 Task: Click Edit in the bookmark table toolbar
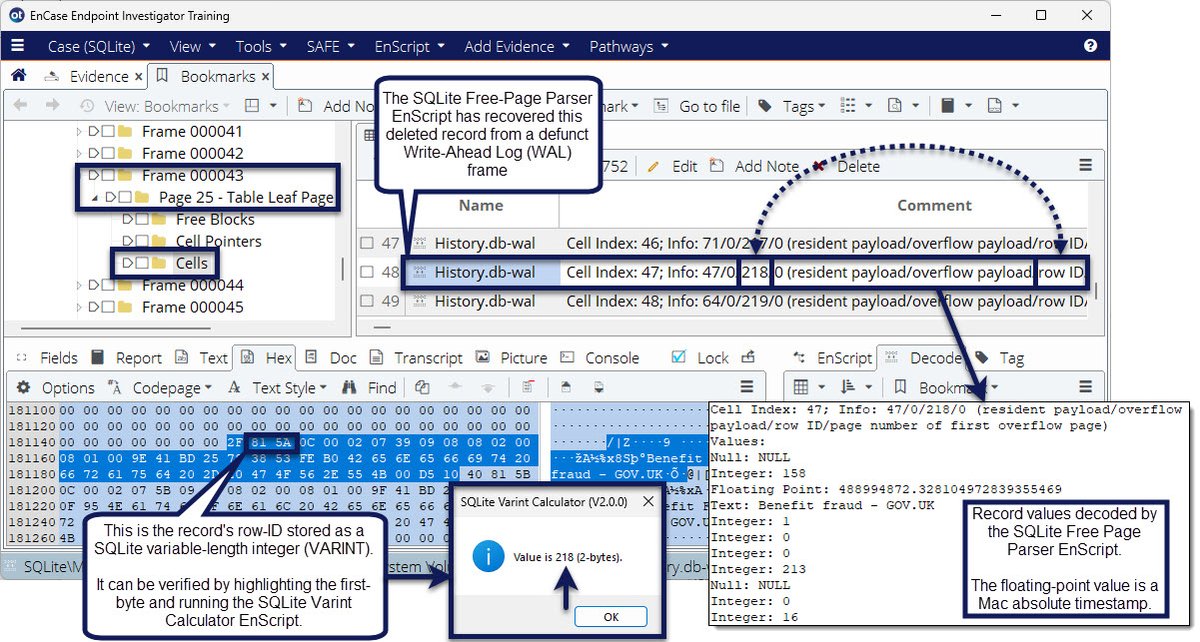pyautogui.click(x=672, y=166)
